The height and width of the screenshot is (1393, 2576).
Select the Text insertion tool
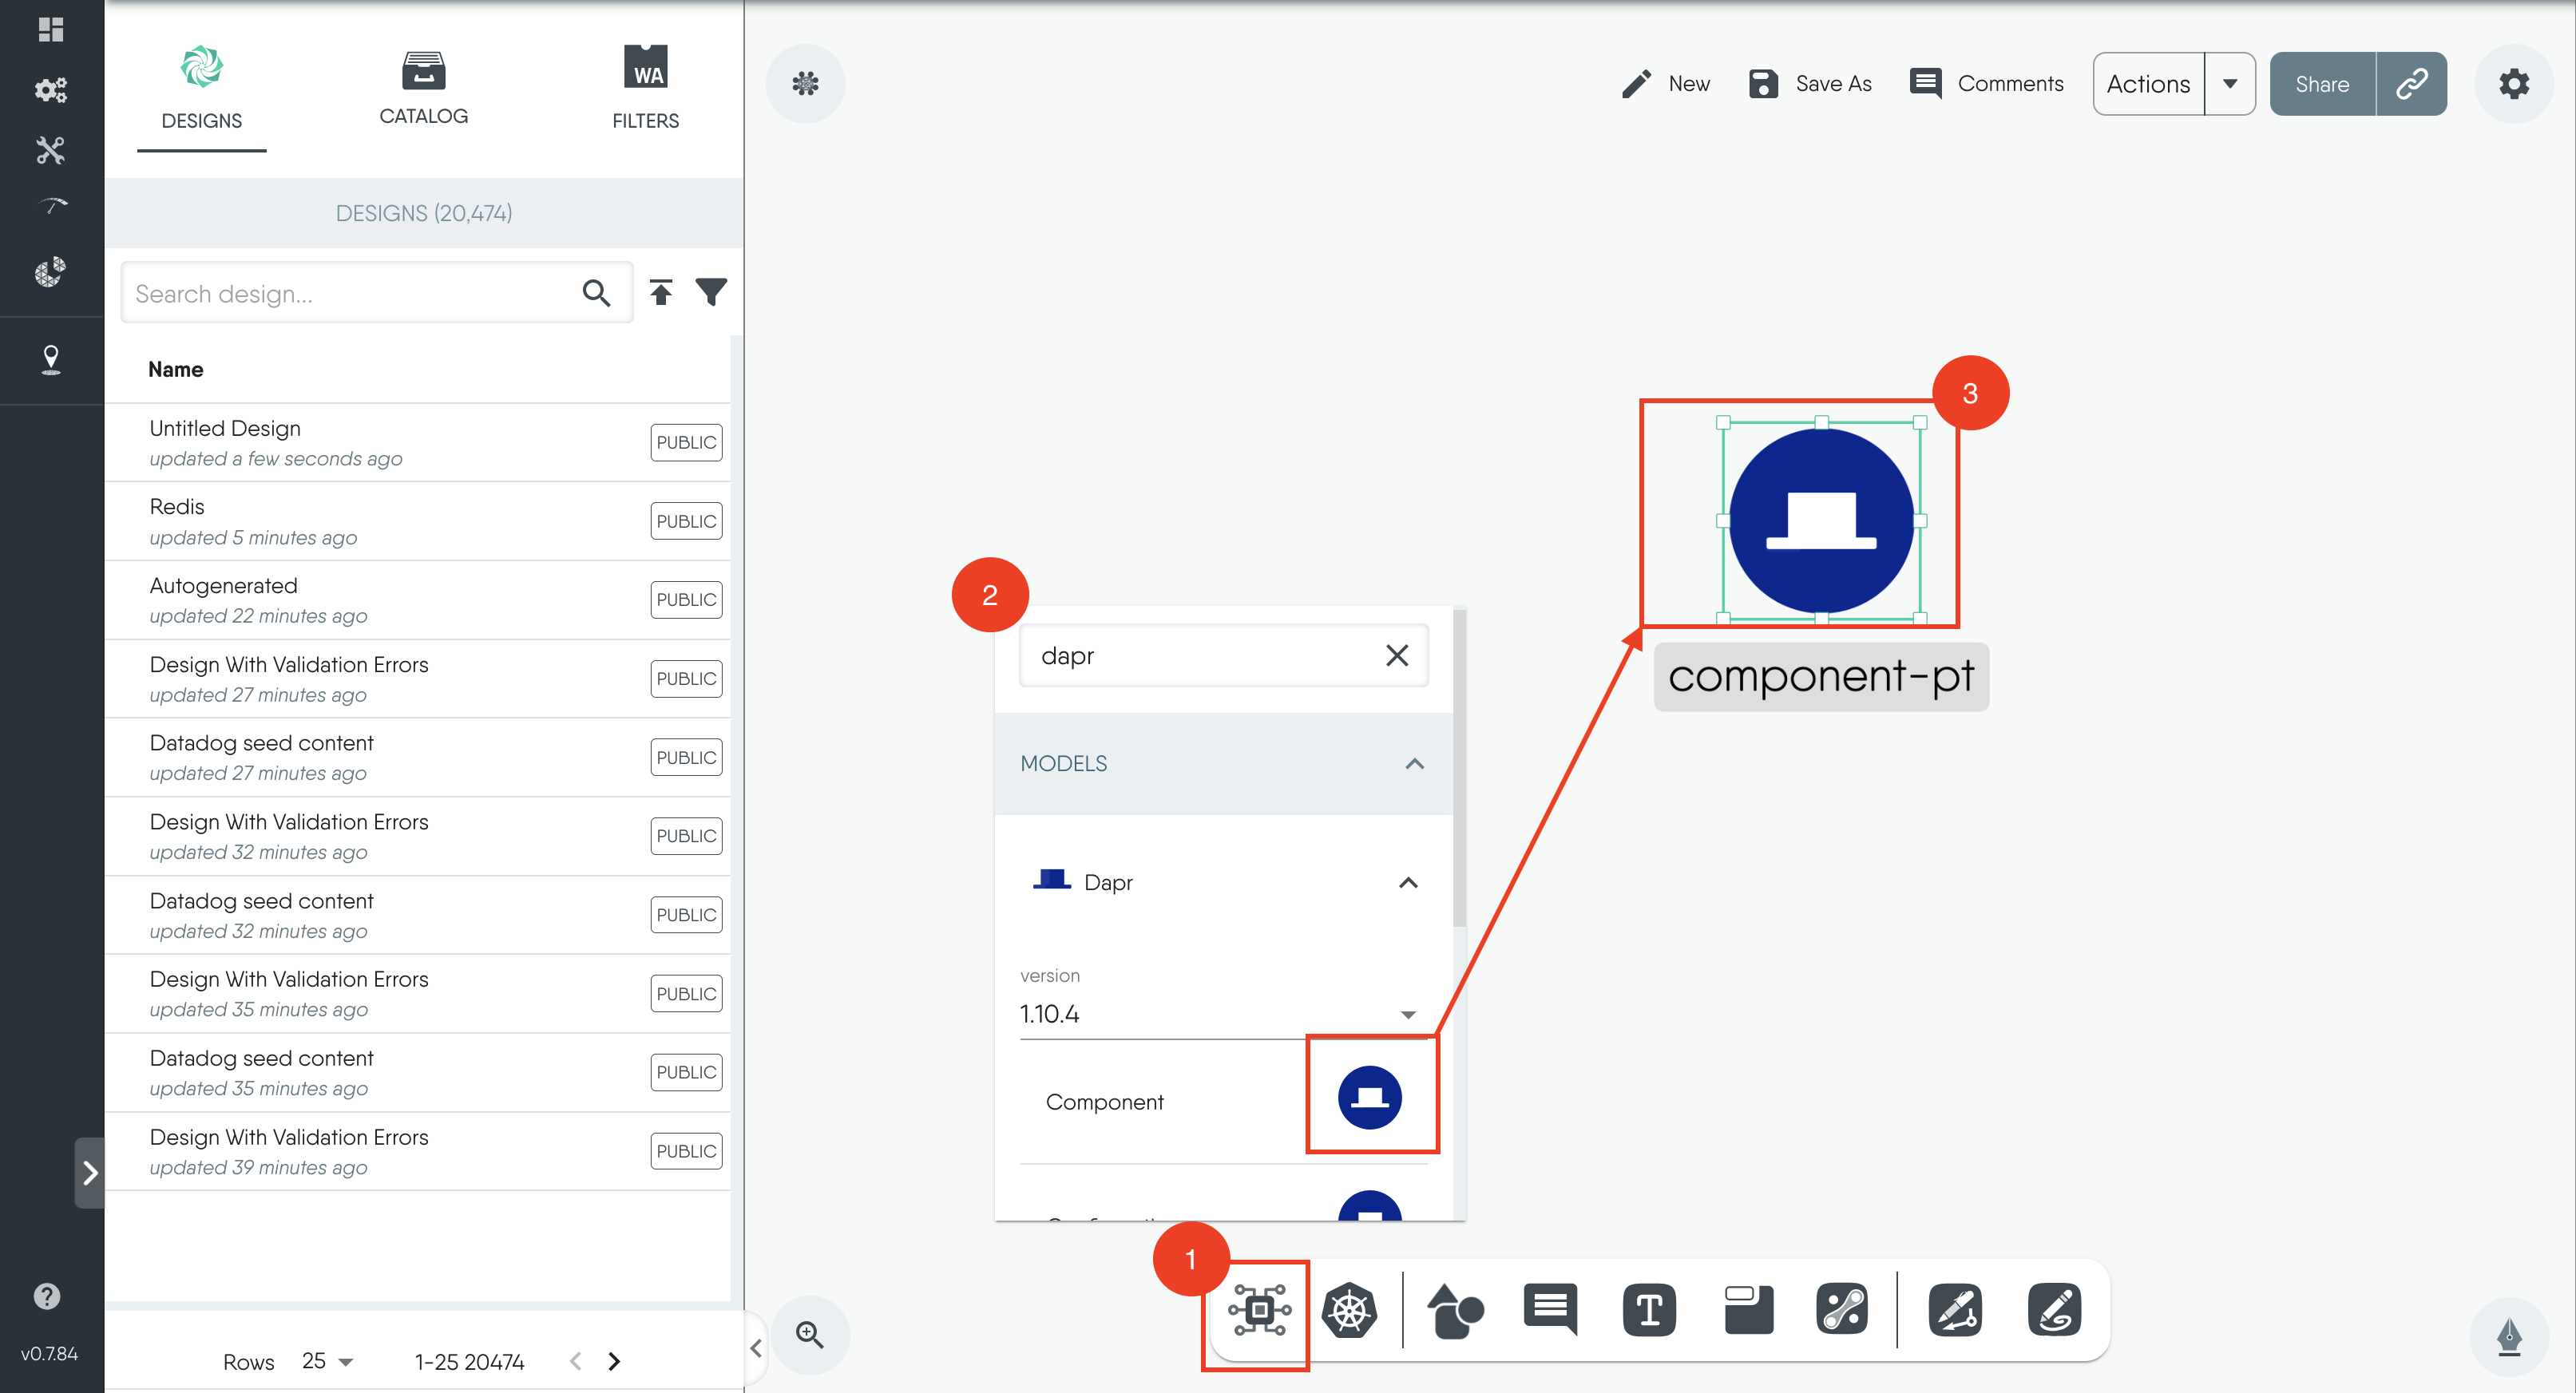[x=1648, y=1309]
